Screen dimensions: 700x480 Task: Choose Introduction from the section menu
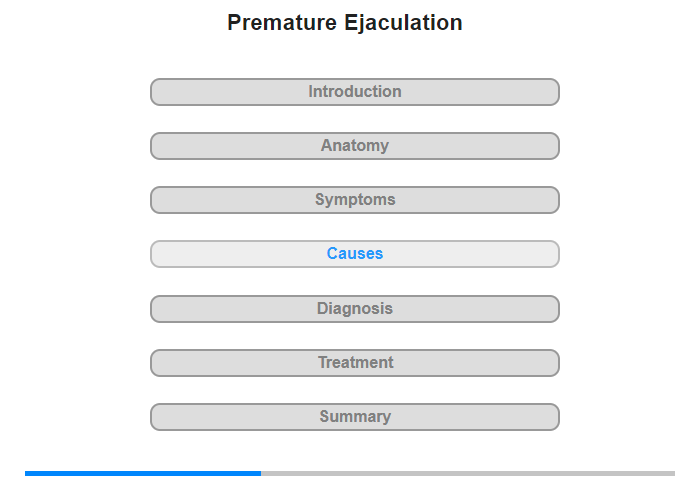(354, 92)
